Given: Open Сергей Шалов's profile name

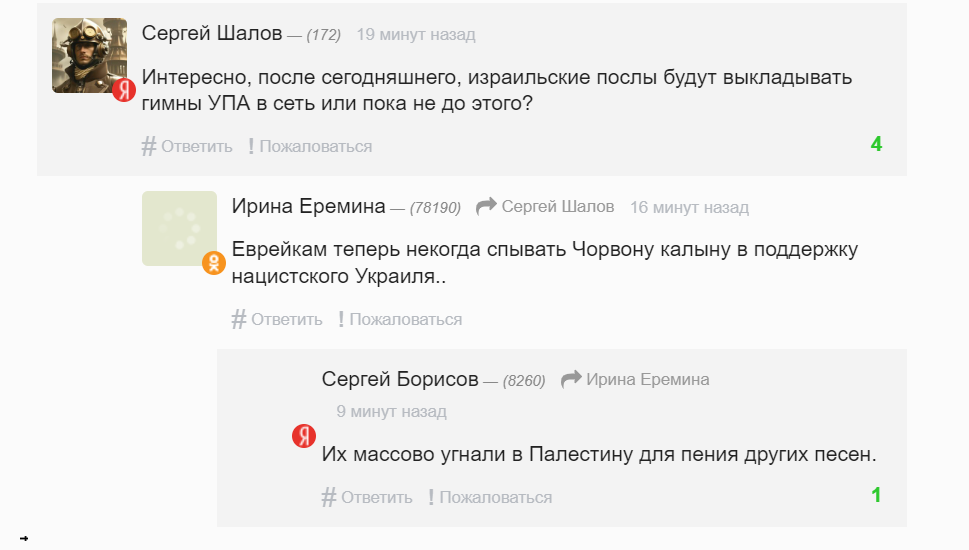Looking at the screenshot, I should click(212, 34).
